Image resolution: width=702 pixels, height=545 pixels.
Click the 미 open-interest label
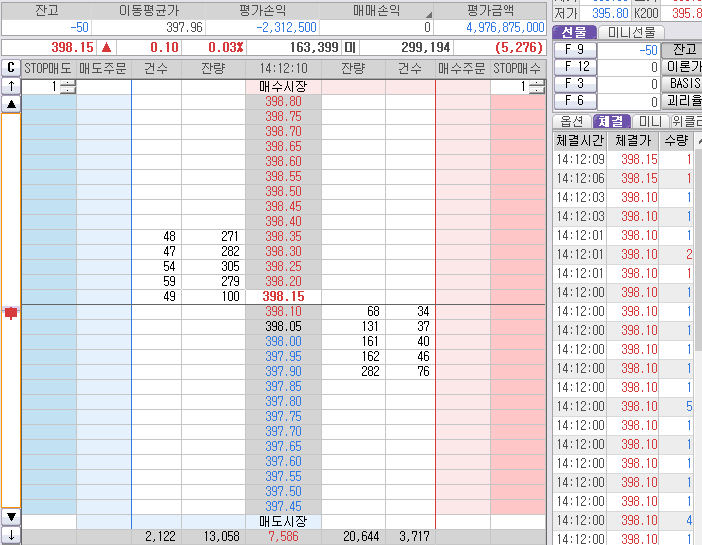click(x=350, y=47)
